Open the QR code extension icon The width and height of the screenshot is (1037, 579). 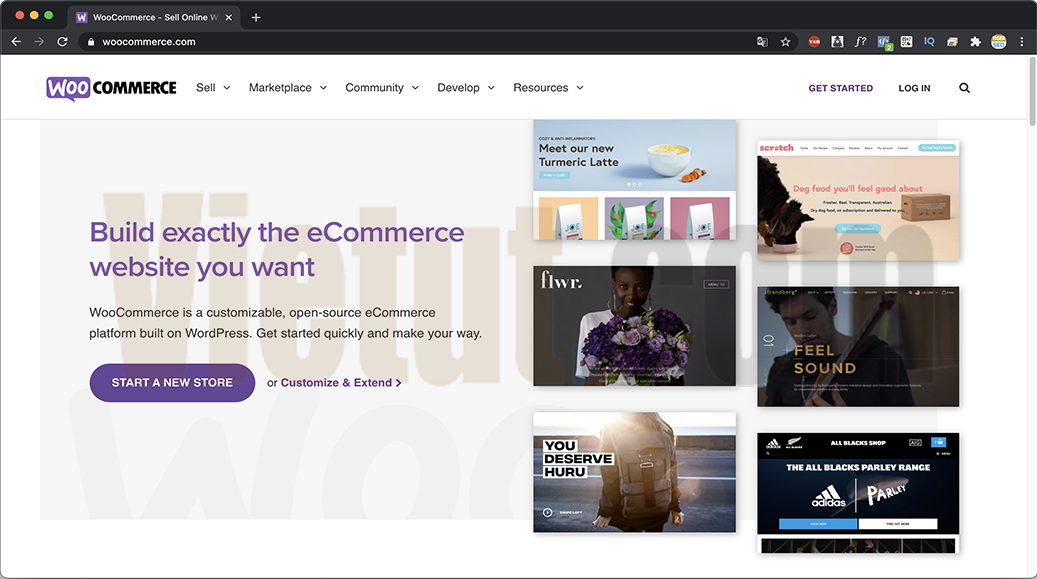point(906,42)
